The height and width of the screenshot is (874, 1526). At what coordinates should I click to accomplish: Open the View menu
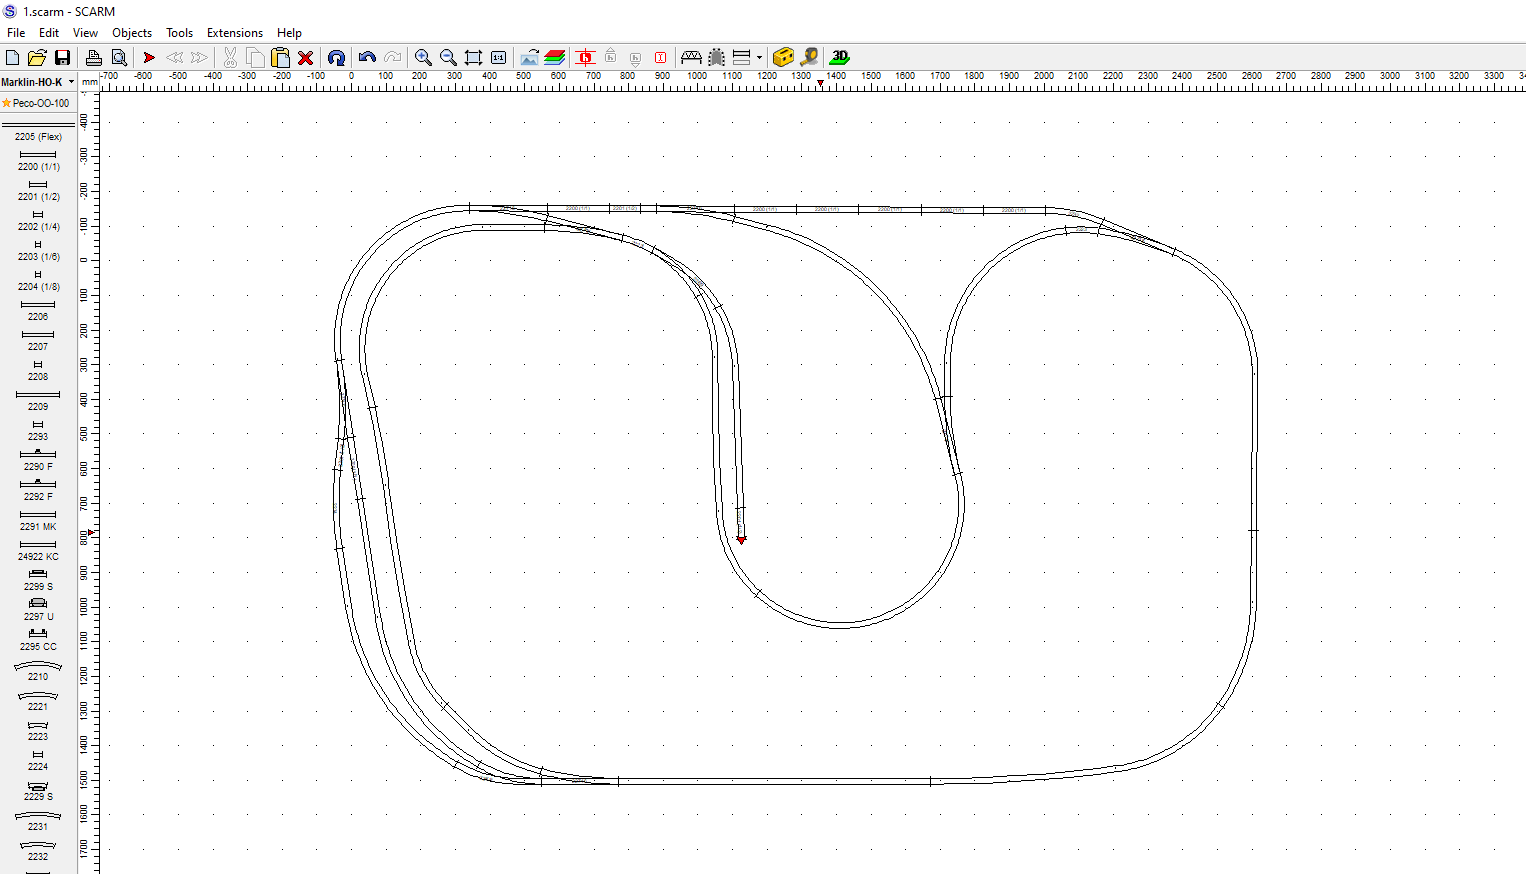click(85, 33)
